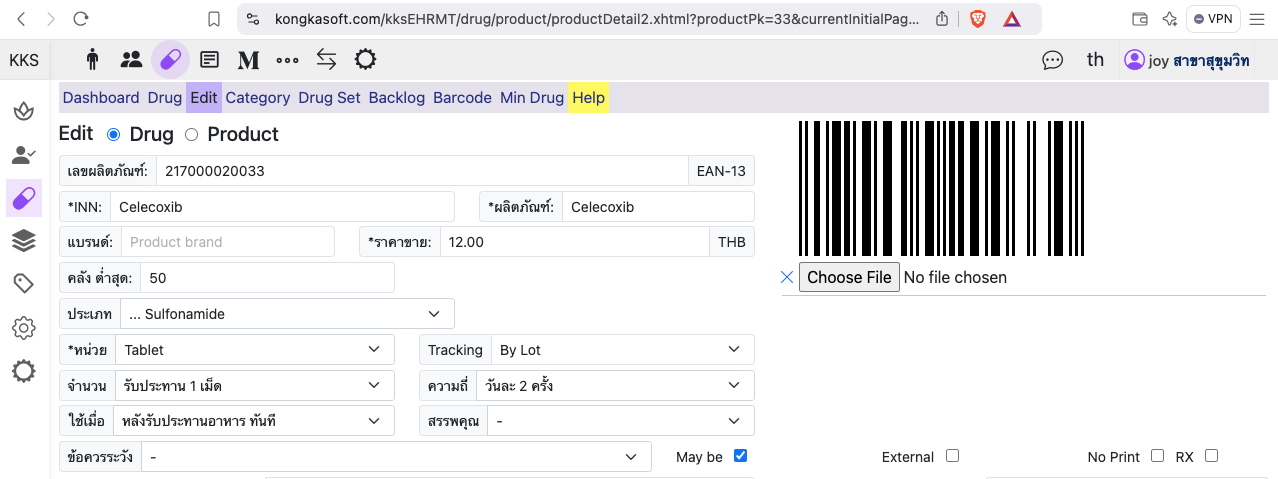Open the ประเภท Sulfonamide dropdown
Viewport: 1278px width, 479px height.
pyautogui.click(x=287, y=314)
